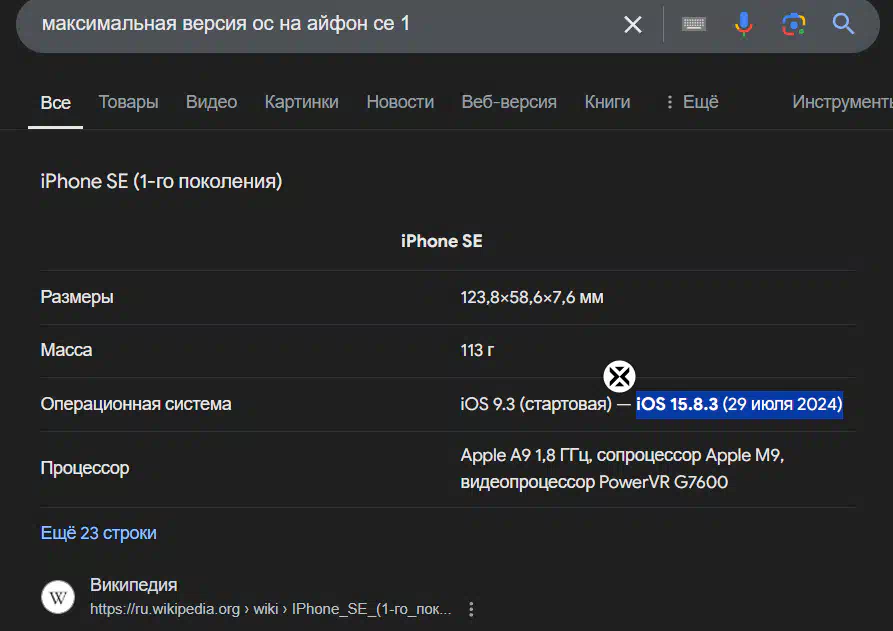This screenshot has width=893, height=631.
Task: Click the highlighted iOS 15.8.3 text
Action: pos(739,404)
